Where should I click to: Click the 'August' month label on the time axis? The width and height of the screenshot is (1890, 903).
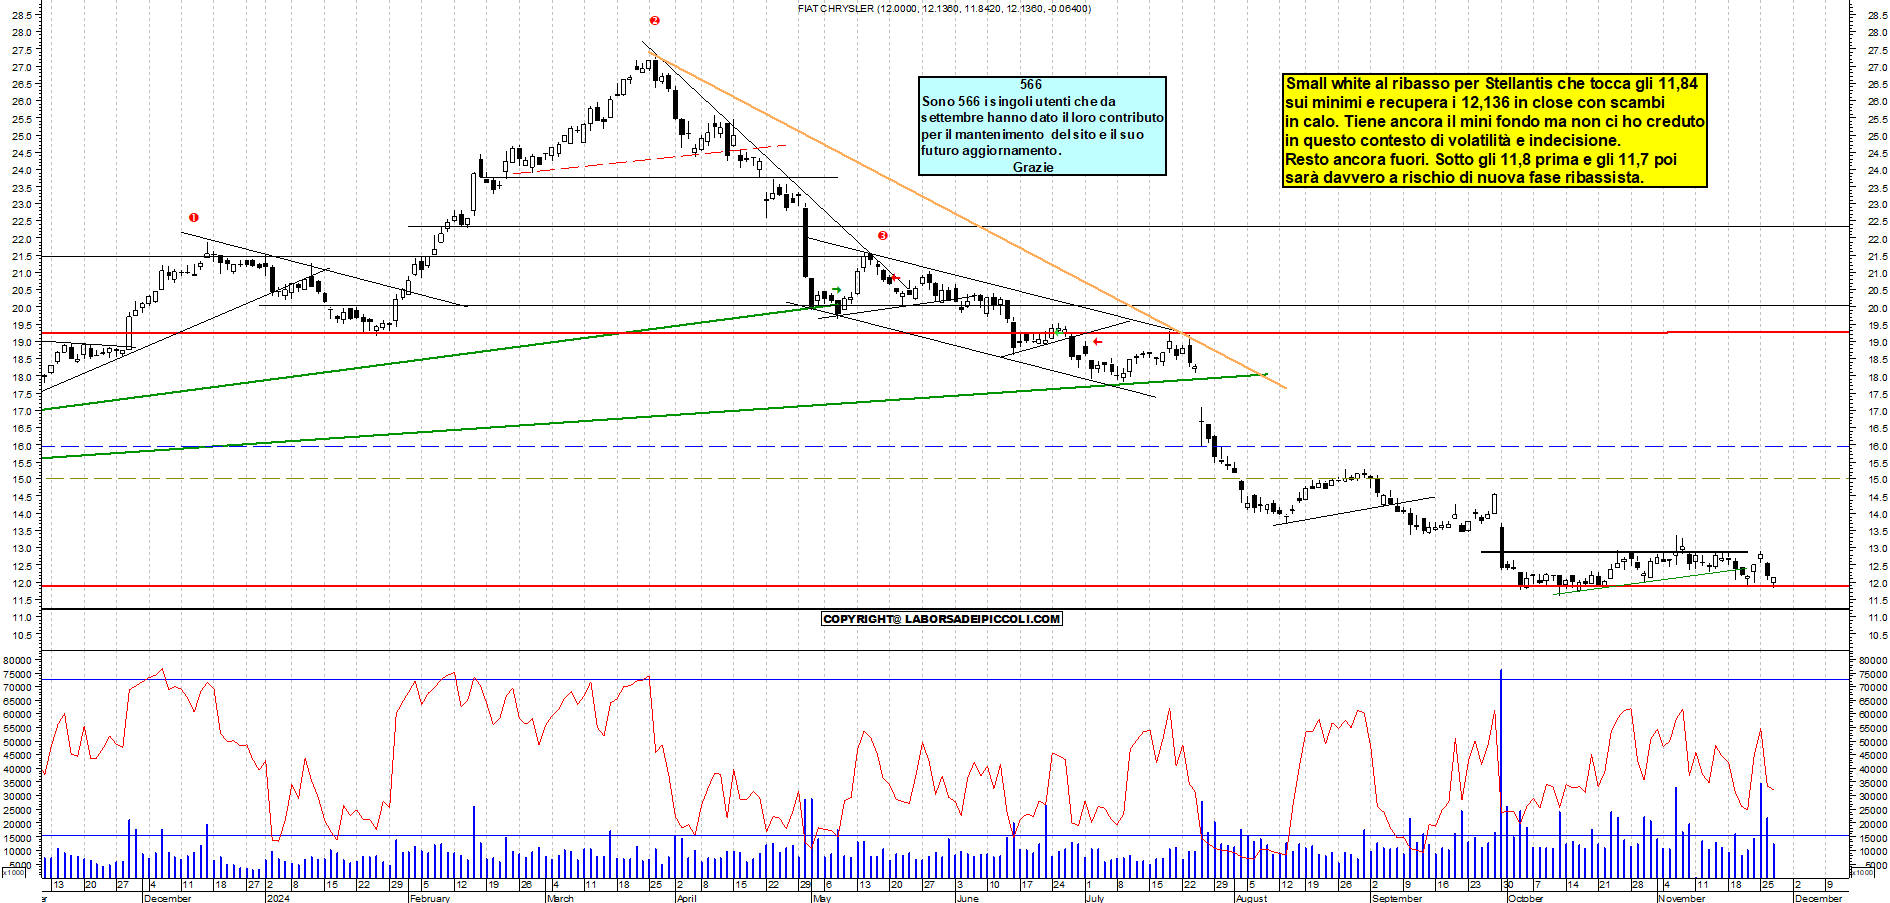click(1251, 898)
